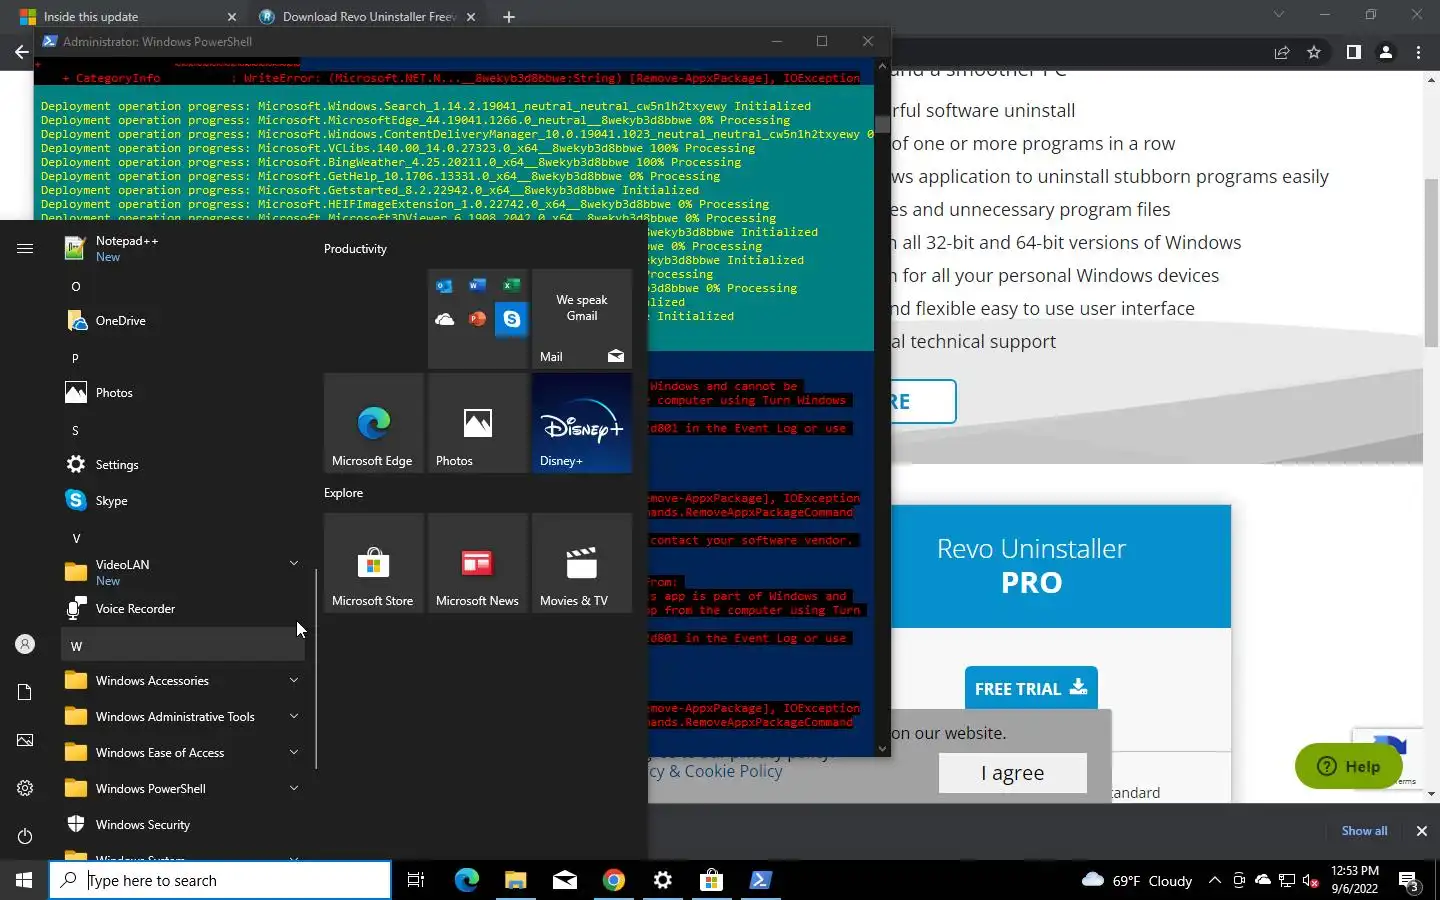Switch to PowerShell on the taskbar
This screenshot has height=900, width=1440.
click(760, 880)
